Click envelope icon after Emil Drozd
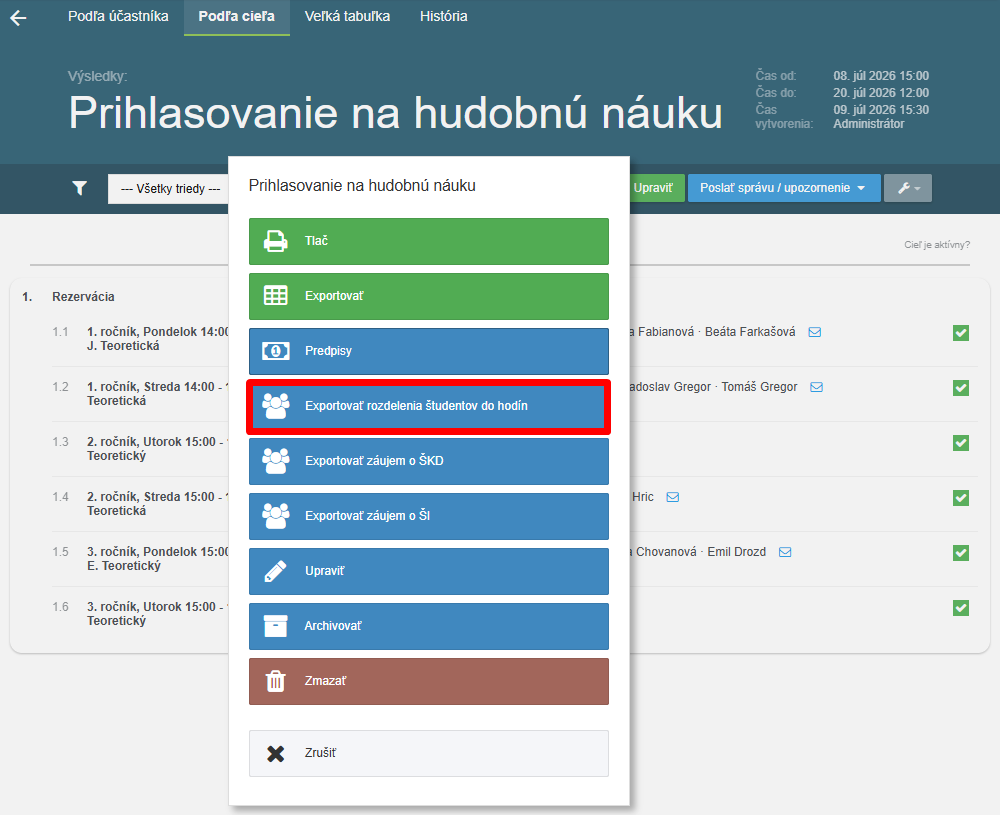Image resolution: width=1000 pixels, height=815 pixels. tap(785, 552)
